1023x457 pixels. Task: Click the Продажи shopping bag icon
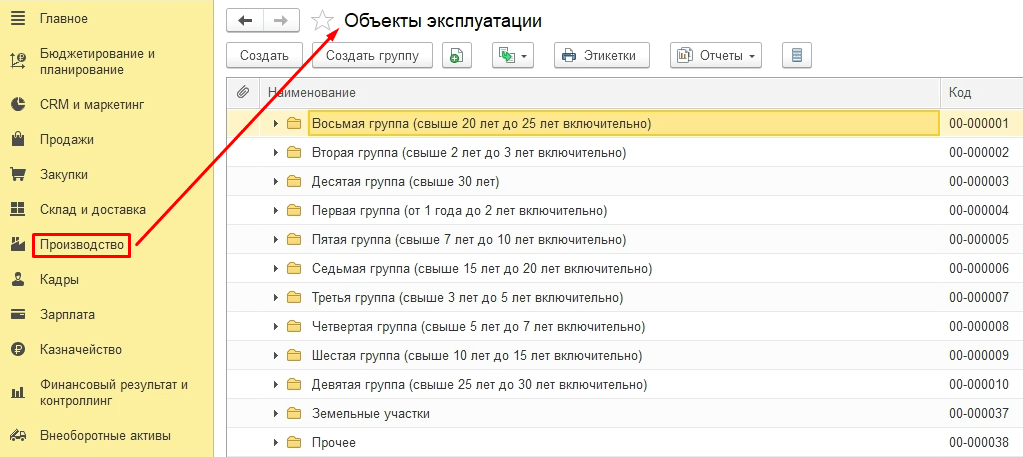point(18,139)
